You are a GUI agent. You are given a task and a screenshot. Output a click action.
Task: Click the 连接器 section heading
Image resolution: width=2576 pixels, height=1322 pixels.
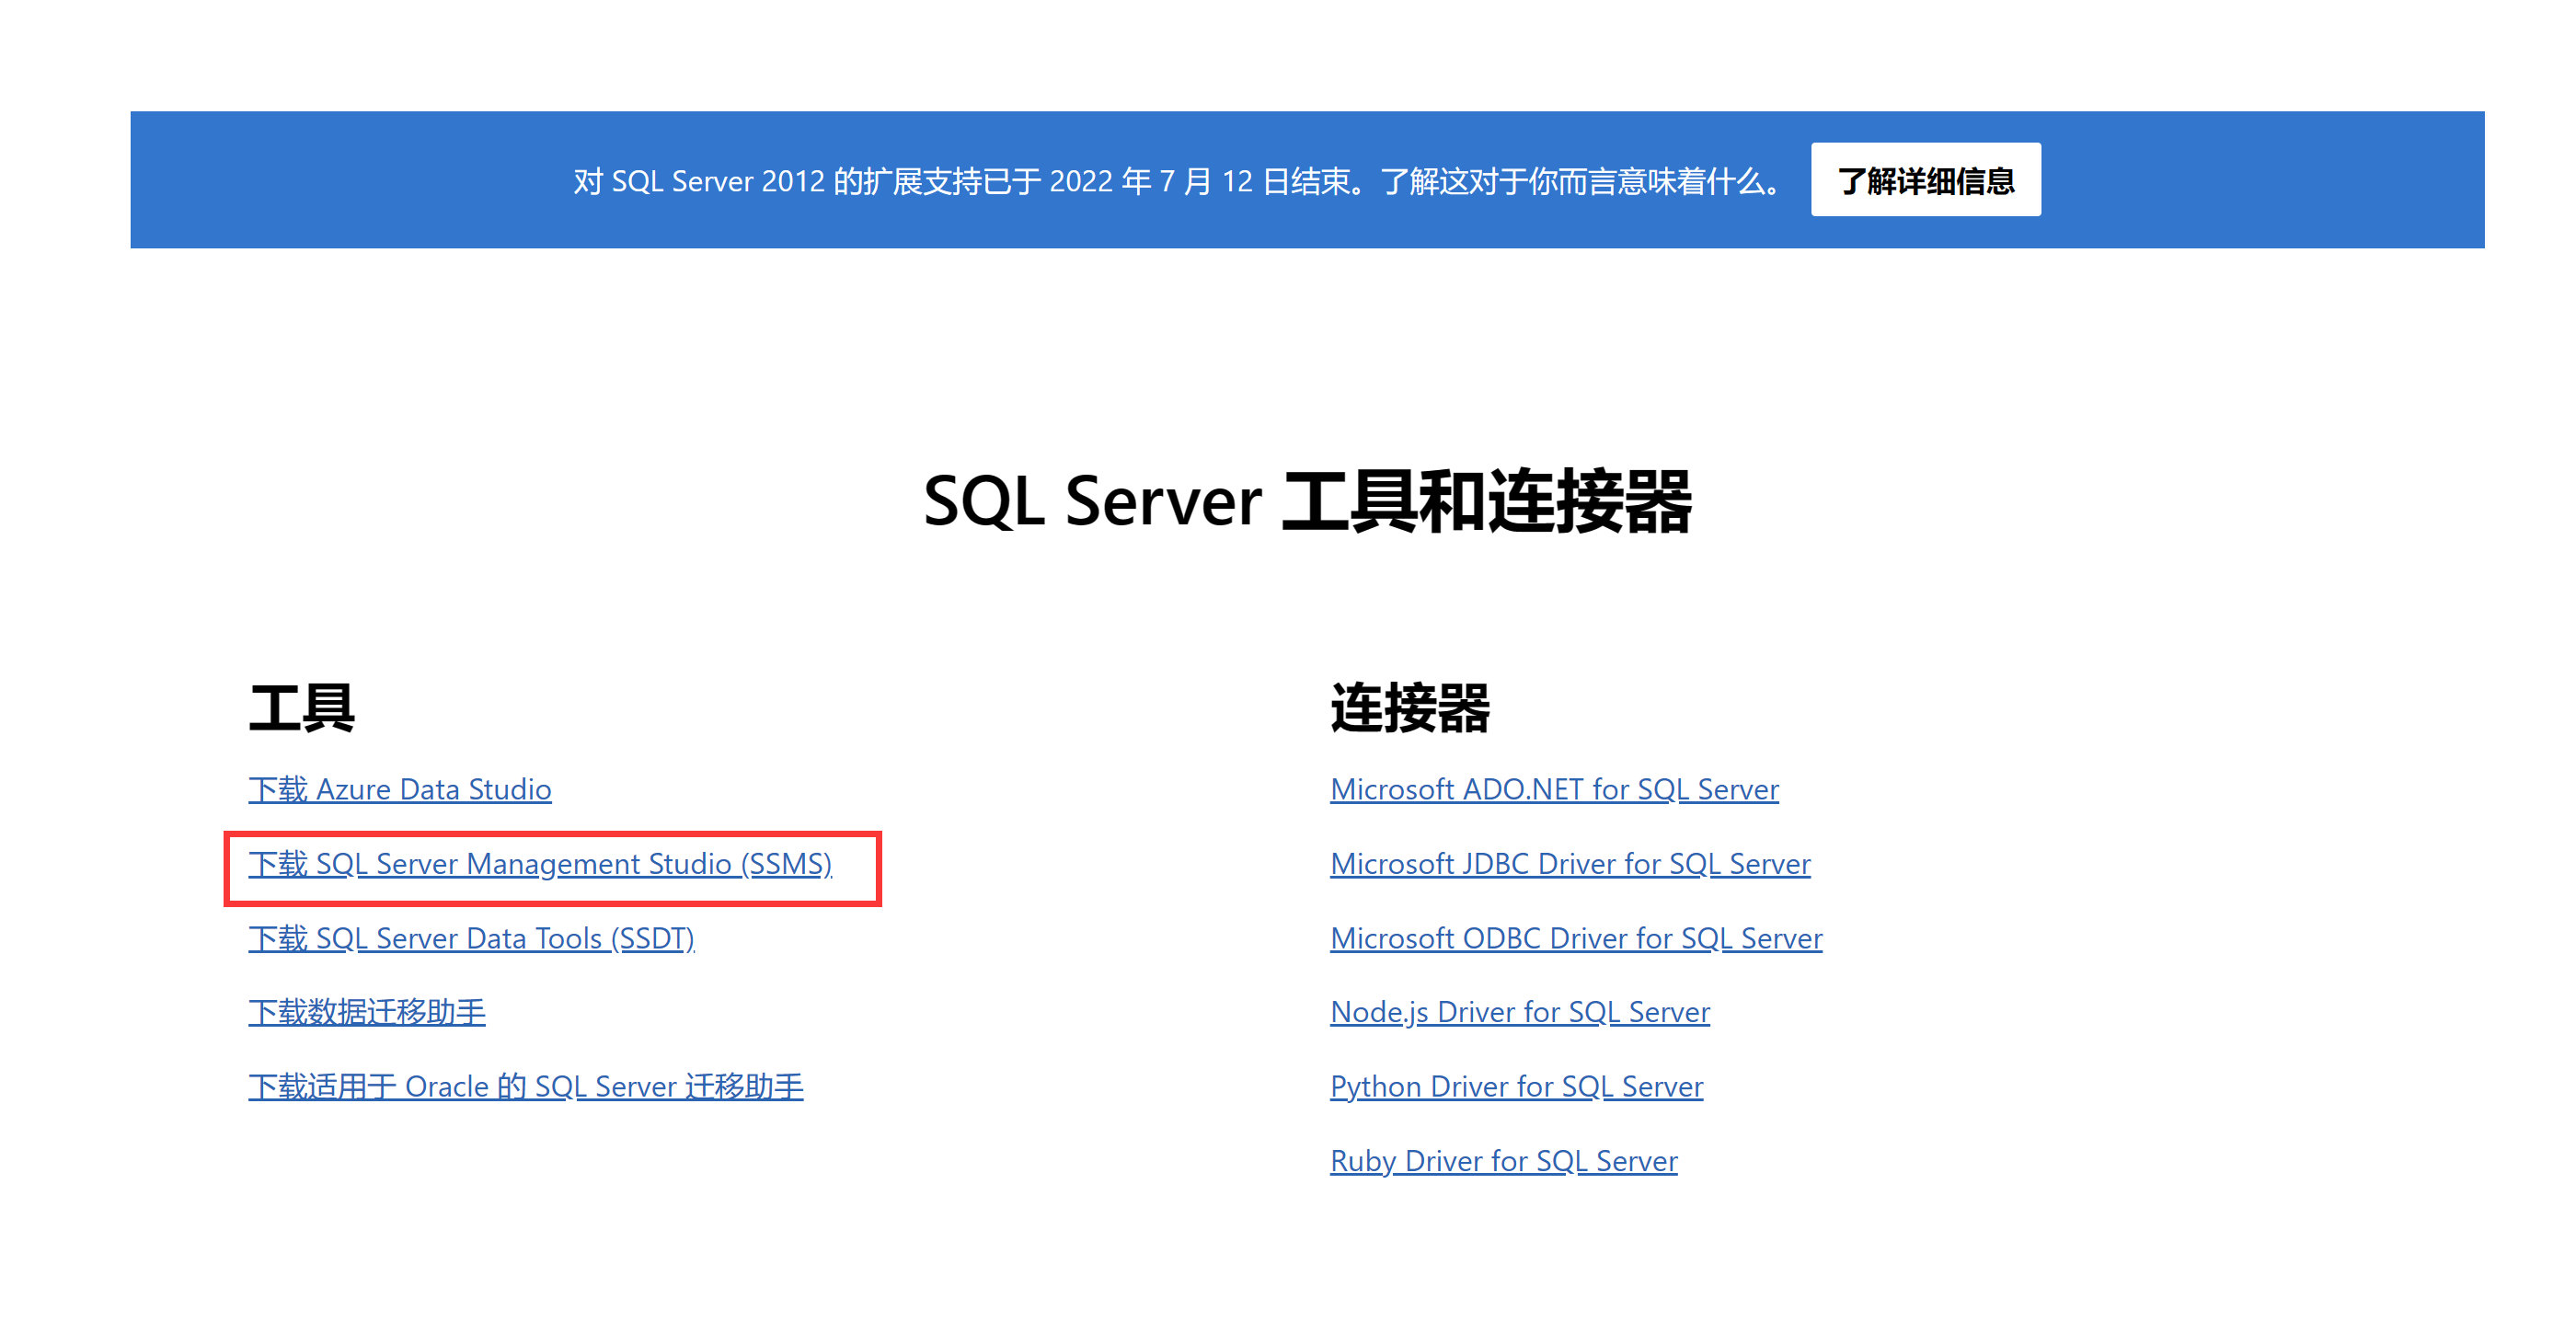point(1409,708)
